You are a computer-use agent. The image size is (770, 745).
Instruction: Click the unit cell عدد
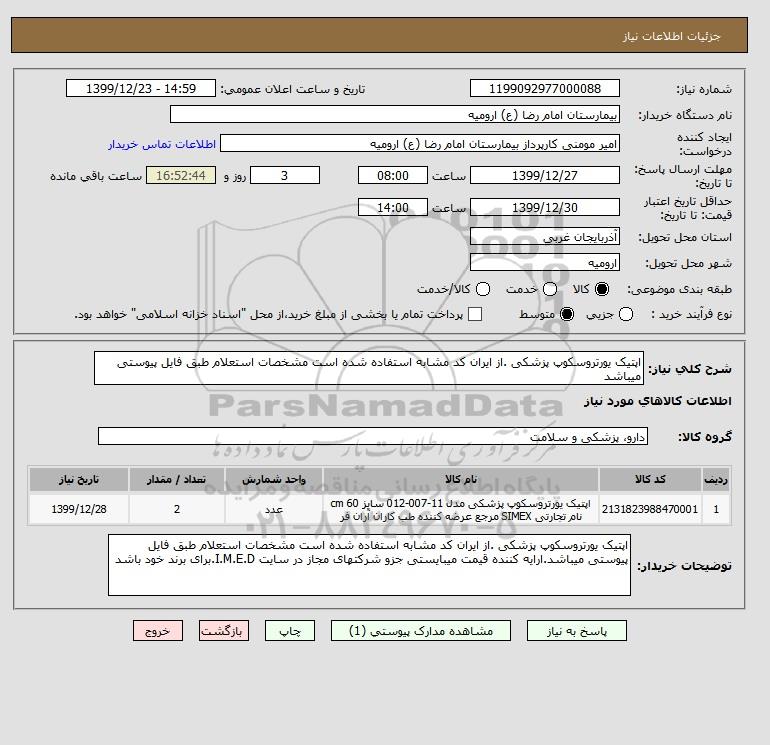pos(274,509)
